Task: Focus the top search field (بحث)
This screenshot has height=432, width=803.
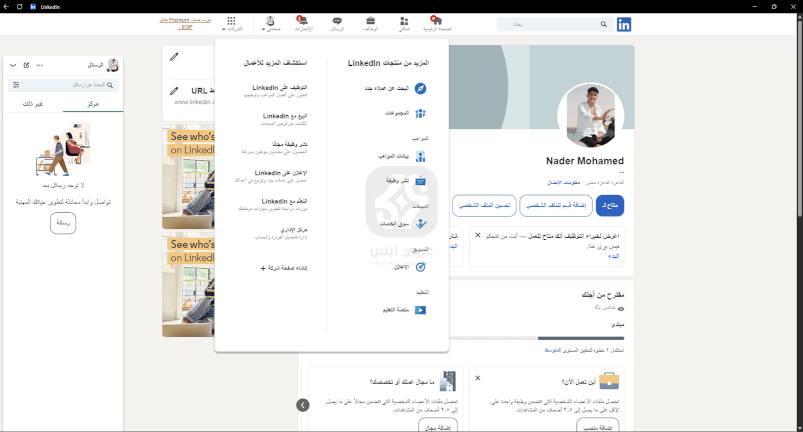Action: coord(554,24)
